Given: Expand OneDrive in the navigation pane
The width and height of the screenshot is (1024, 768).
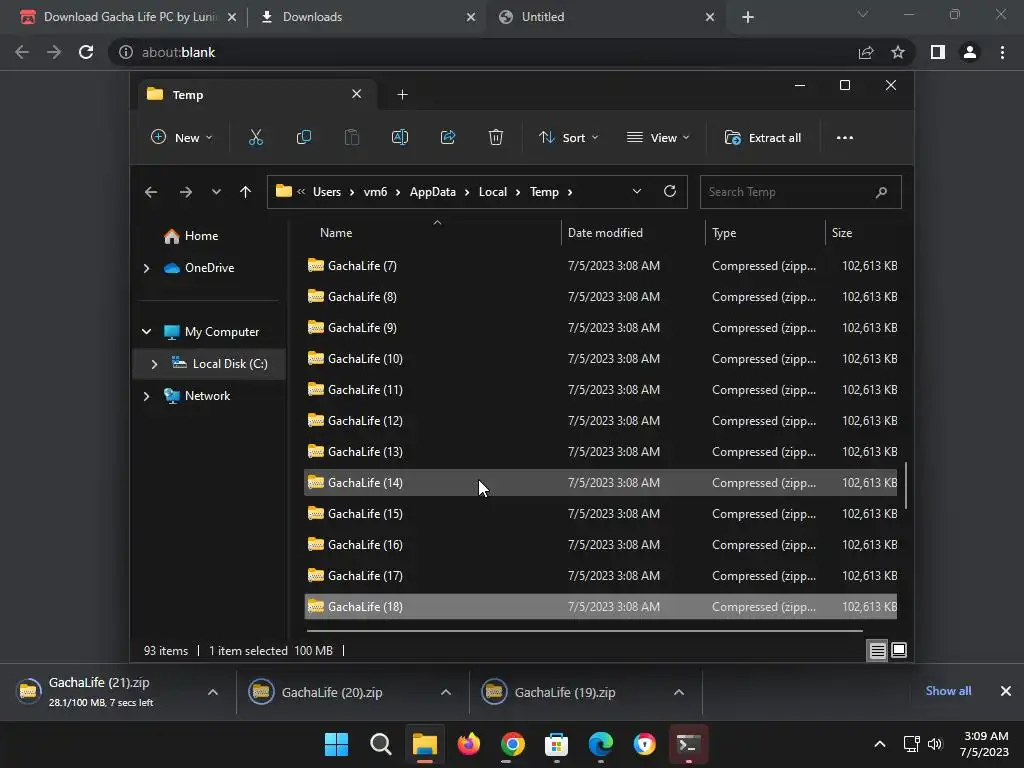Looking at the screenshot, I should click(146, 268).
